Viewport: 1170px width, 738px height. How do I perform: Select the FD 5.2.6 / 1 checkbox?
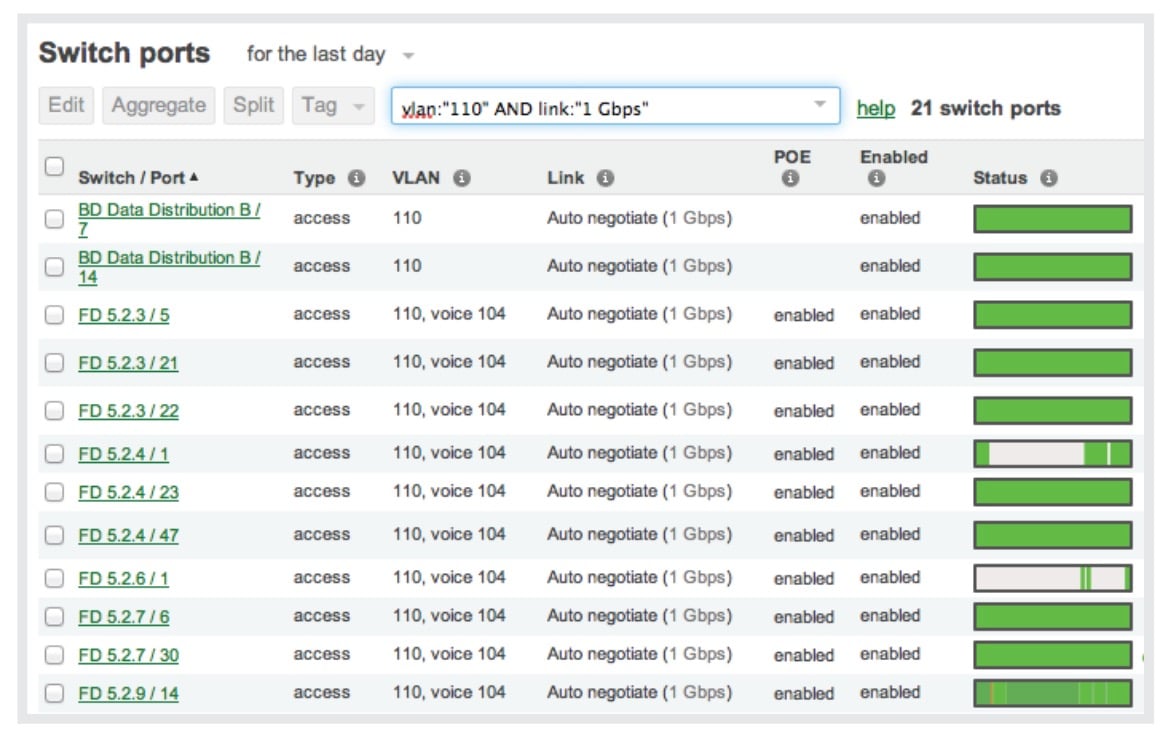point(54,578)
